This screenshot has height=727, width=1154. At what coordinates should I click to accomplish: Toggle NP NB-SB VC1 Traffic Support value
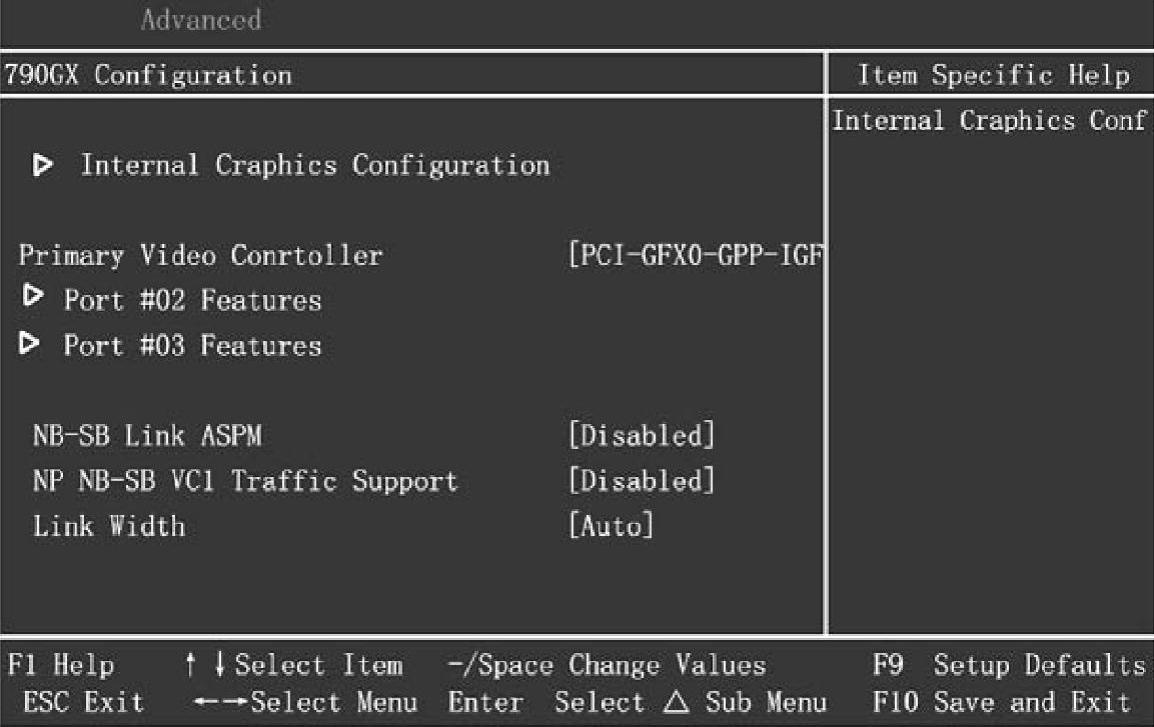click(x=641, y=481)
